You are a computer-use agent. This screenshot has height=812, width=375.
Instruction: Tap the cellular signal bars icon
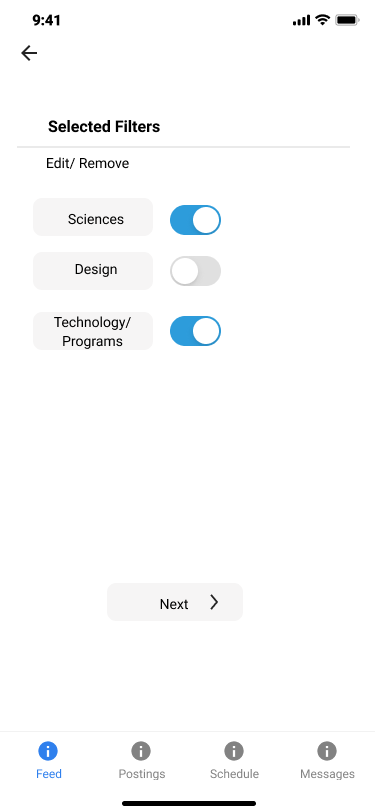click(x=301, y=21)
